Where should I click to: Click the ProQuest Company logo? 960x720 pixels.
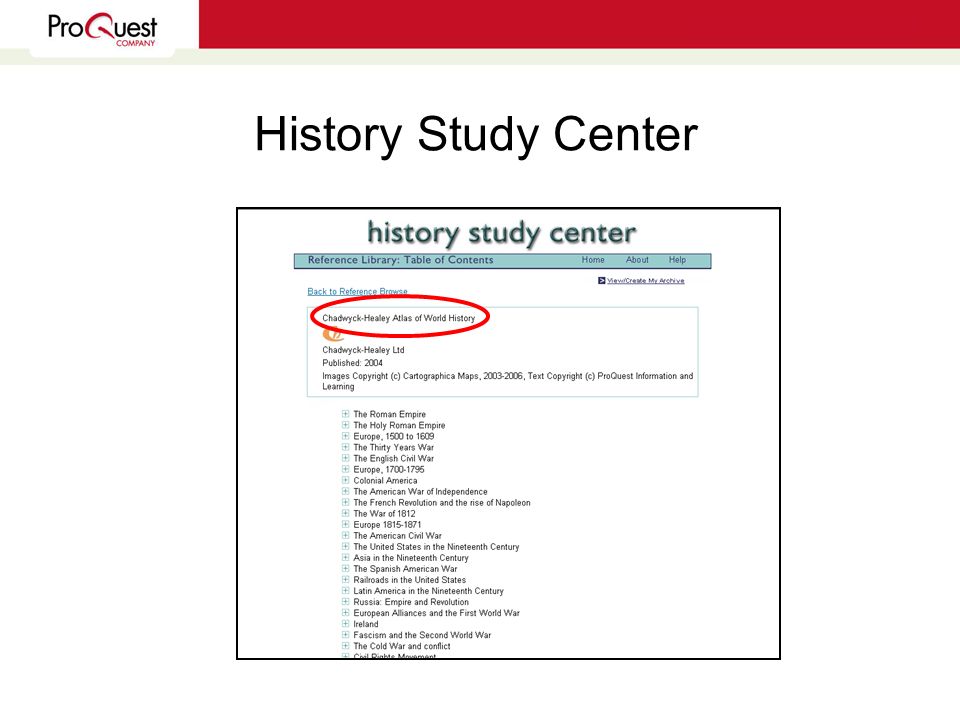point(102,29)
